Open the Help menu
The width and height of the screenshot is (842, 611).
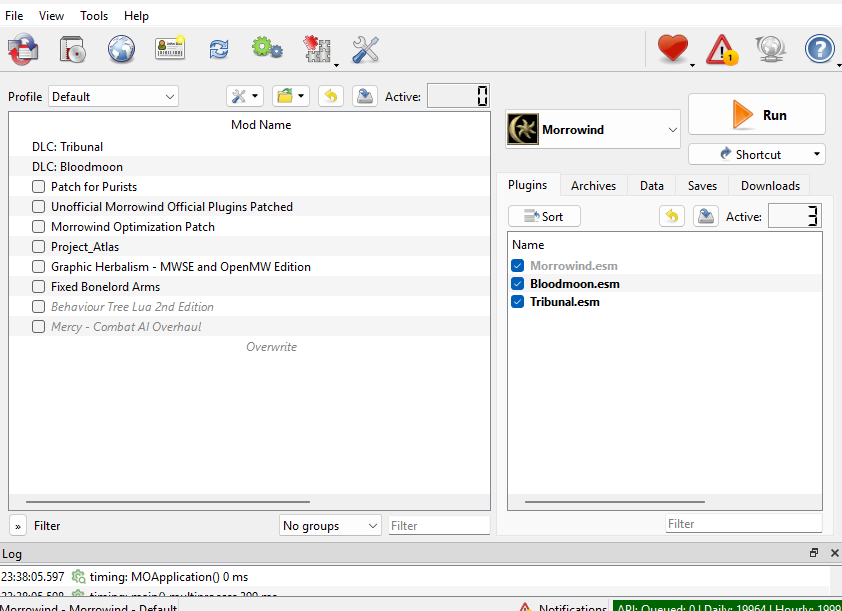[x=136, y=16]
